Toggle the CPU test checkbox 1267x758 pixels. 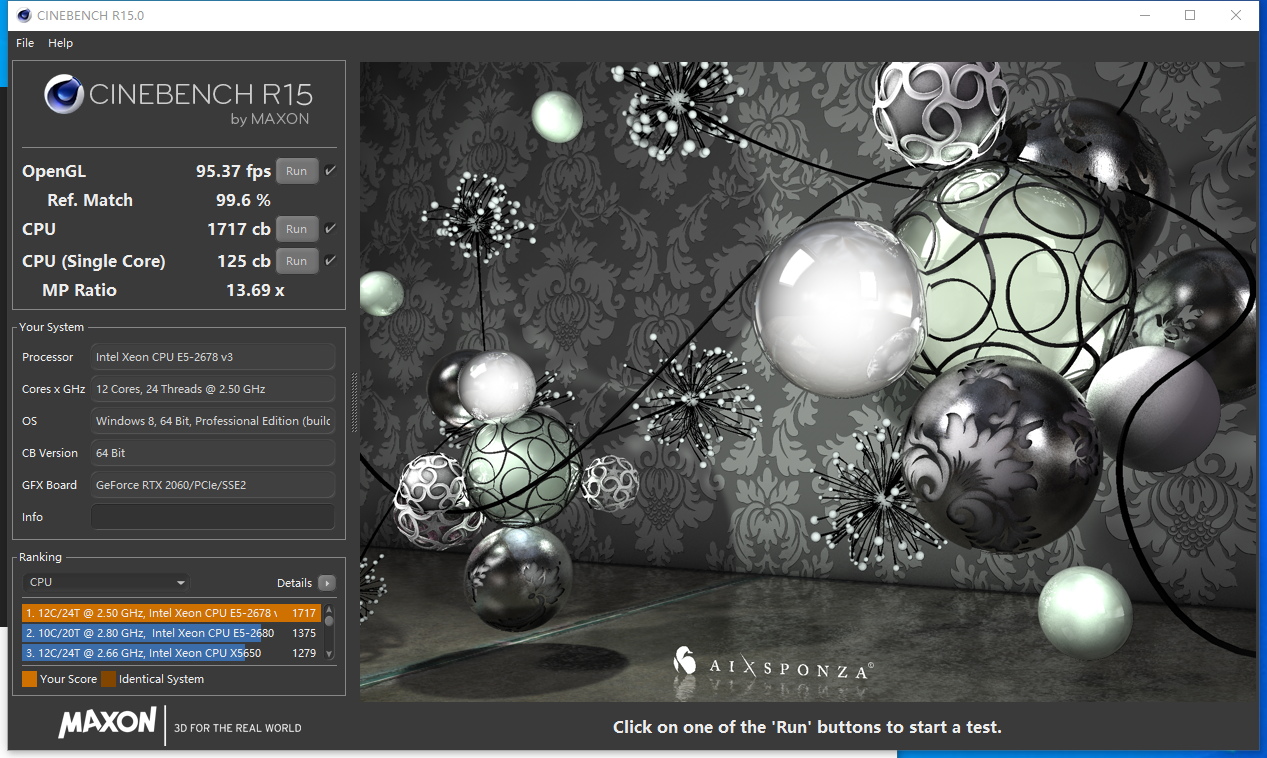pyautogui.click(x=330, y=229)
